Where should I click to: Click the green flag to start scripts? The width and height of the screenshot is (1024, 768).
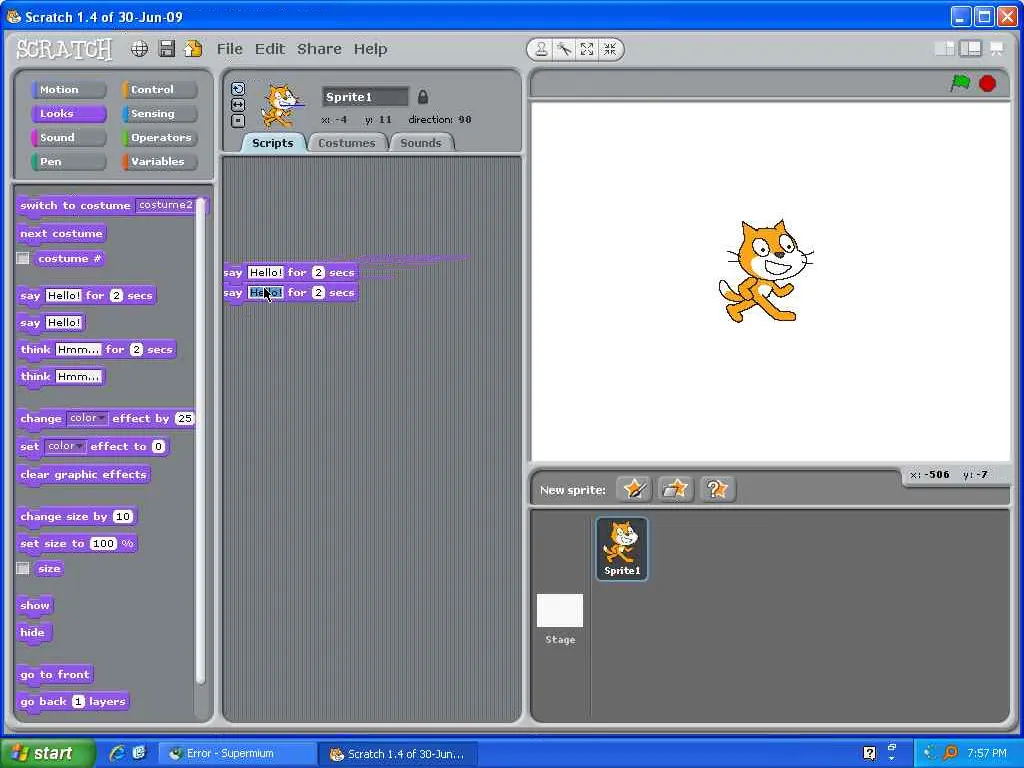point(960,84)
